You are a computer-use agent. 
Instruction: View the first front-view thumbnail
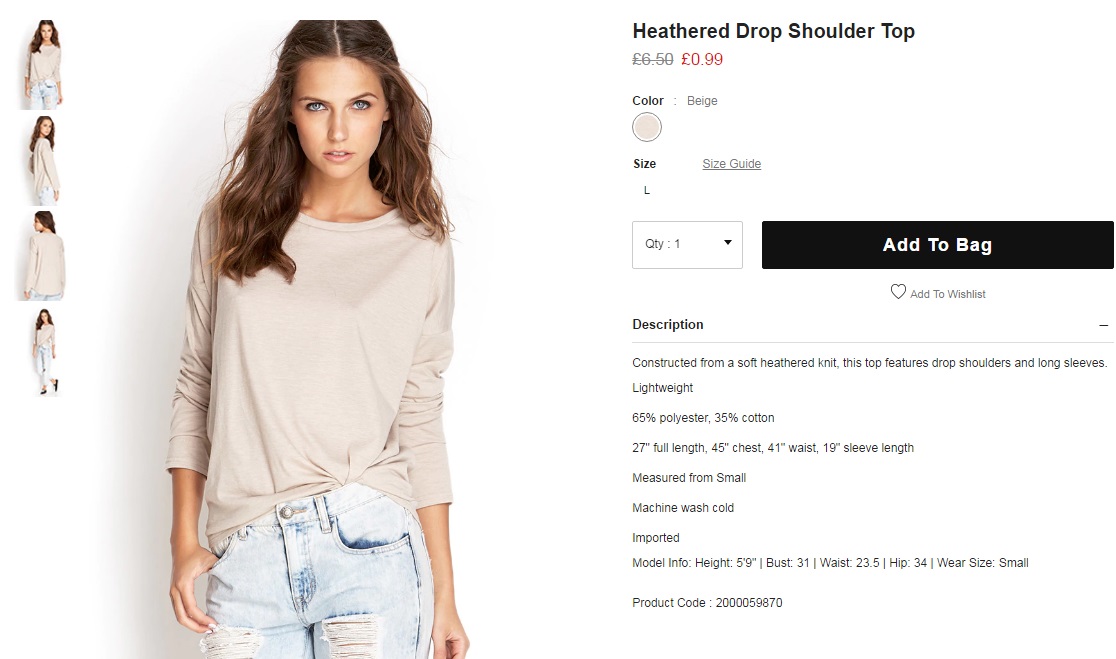(x=44, y=64)
